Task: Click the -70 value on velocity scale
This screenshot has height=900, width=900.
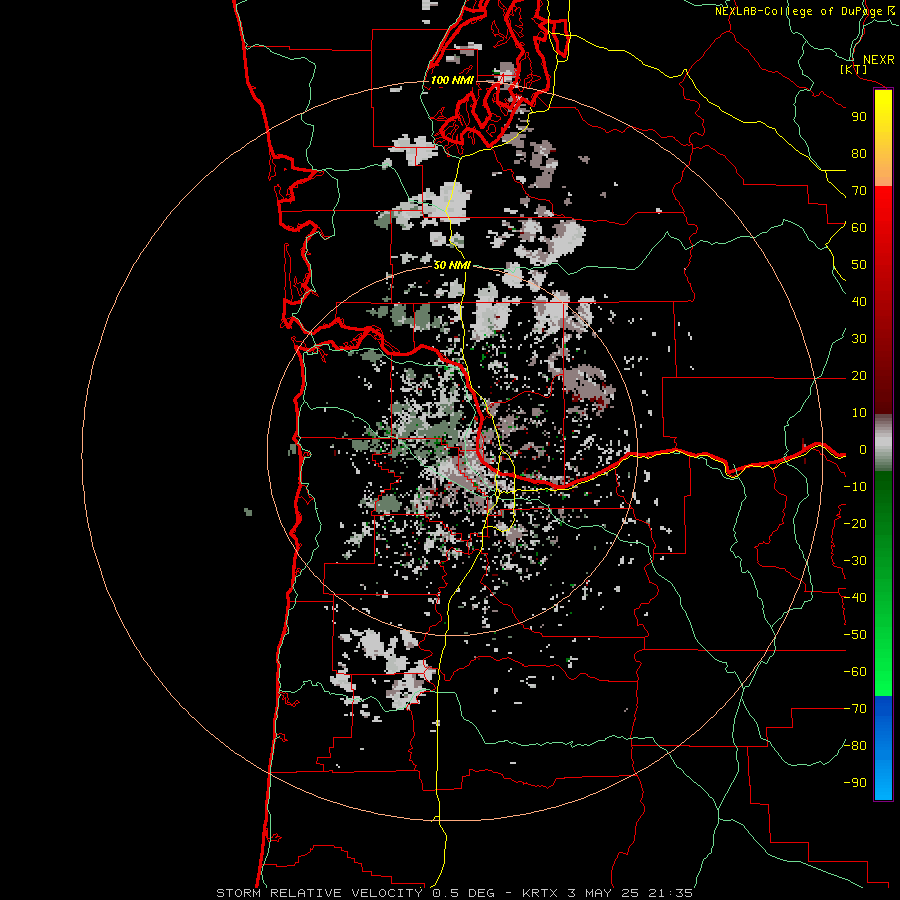Action: point(855,709)
